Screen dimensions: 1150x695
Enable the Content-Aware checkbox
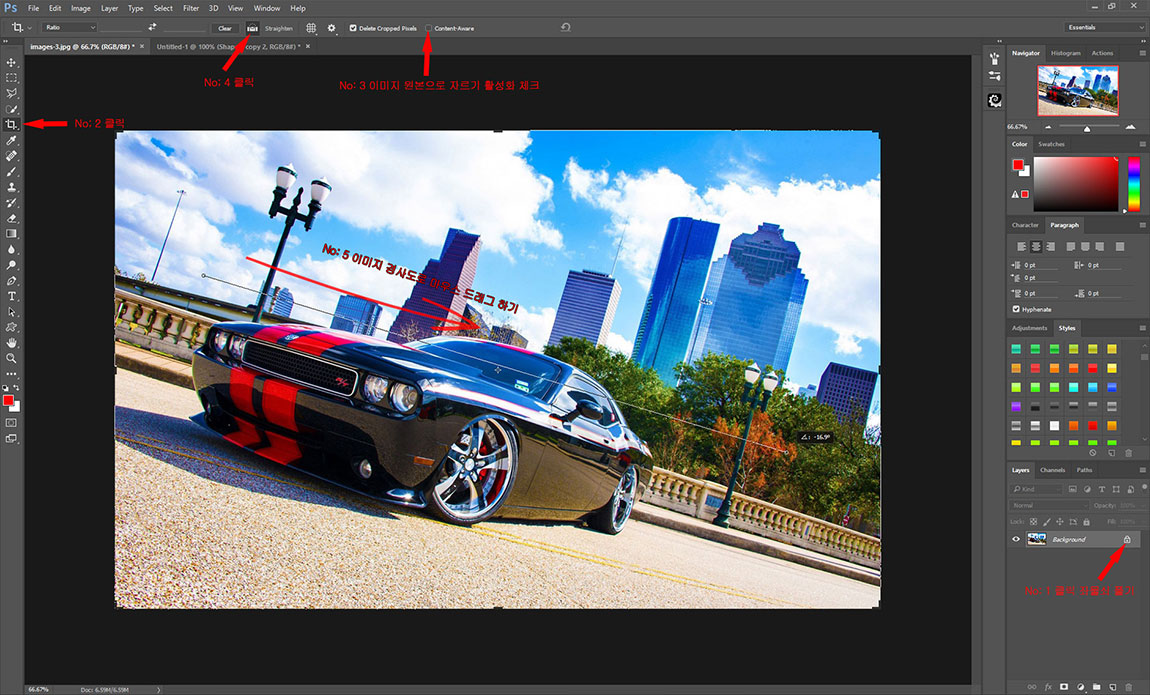(x=428, y=29)
